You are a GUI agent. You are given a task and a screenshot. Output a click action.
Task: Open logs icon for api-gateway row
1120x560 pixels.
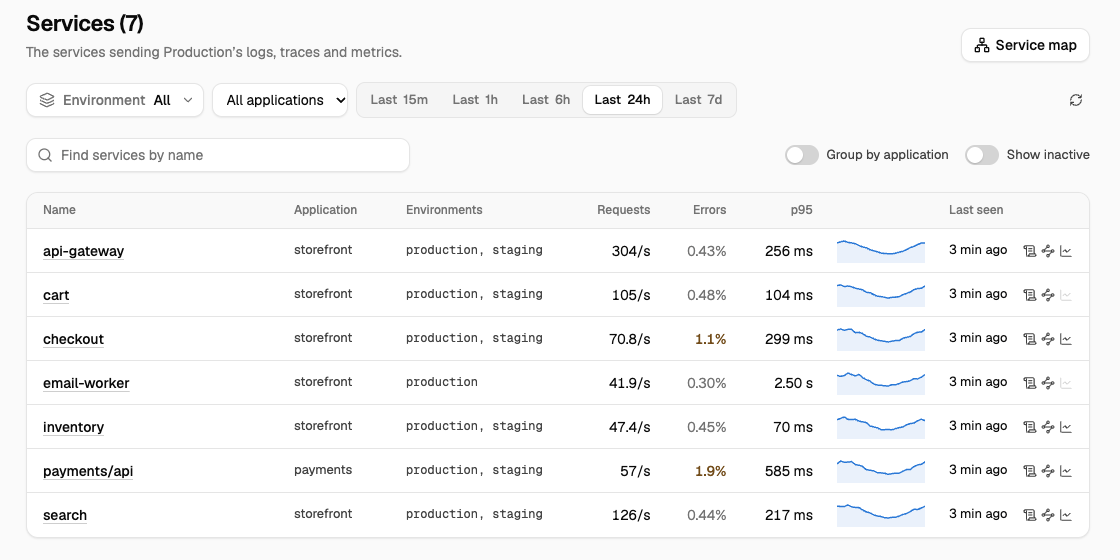(1029, 251)
